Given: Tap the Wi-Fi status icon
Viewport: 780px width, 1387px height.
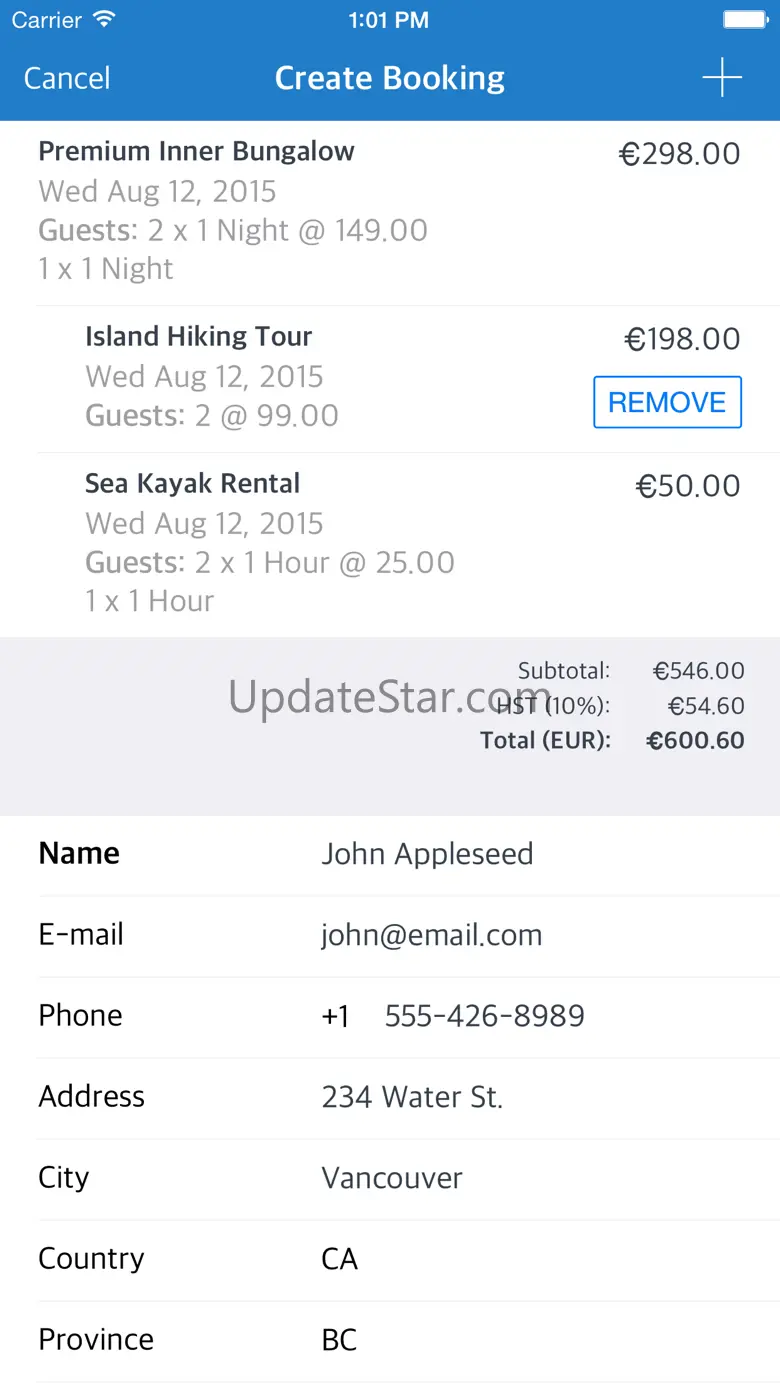Looking at the screenshot, I should pos(103,20).
